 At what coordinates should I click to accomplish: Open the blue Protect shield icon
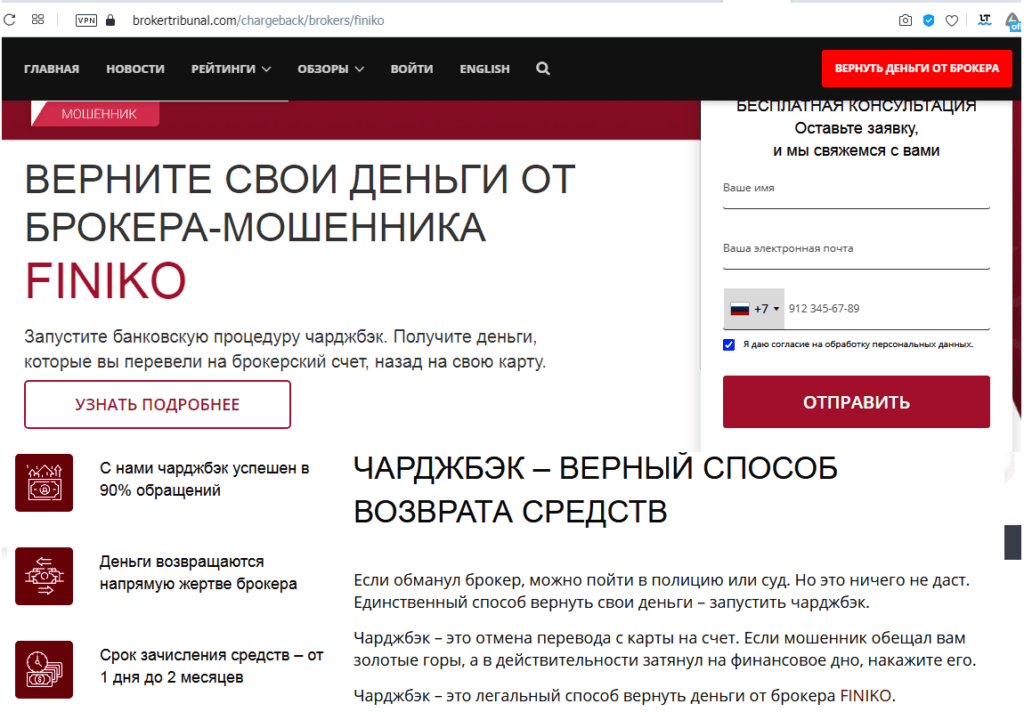pos(929,19)
